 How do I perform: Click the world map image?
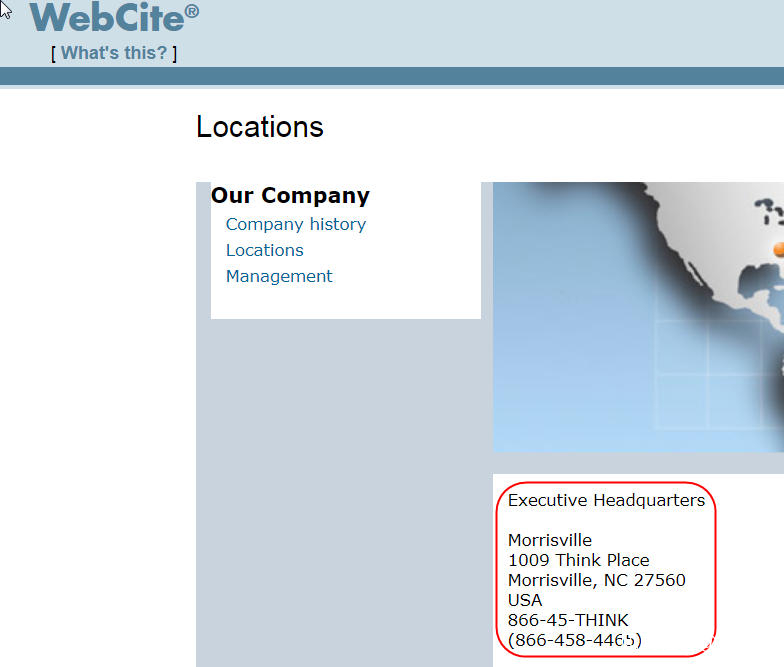[x=638, y=317]
